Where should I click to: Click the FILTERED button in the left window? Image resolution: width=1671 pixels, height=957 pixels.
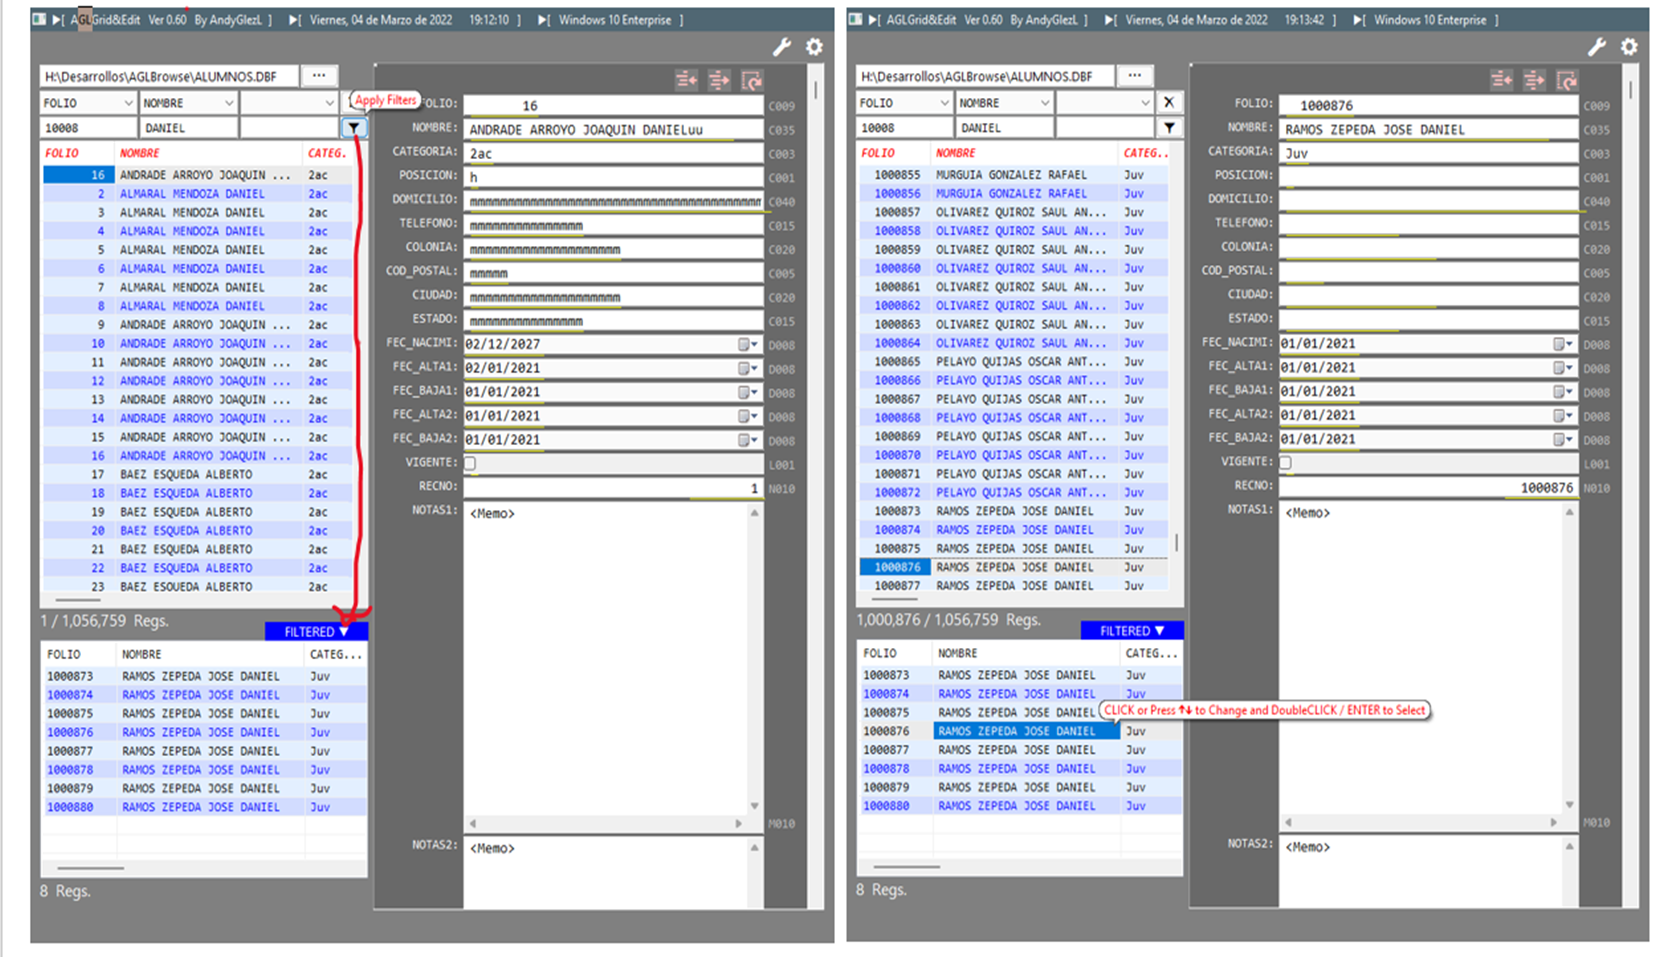tap(316, 632)
